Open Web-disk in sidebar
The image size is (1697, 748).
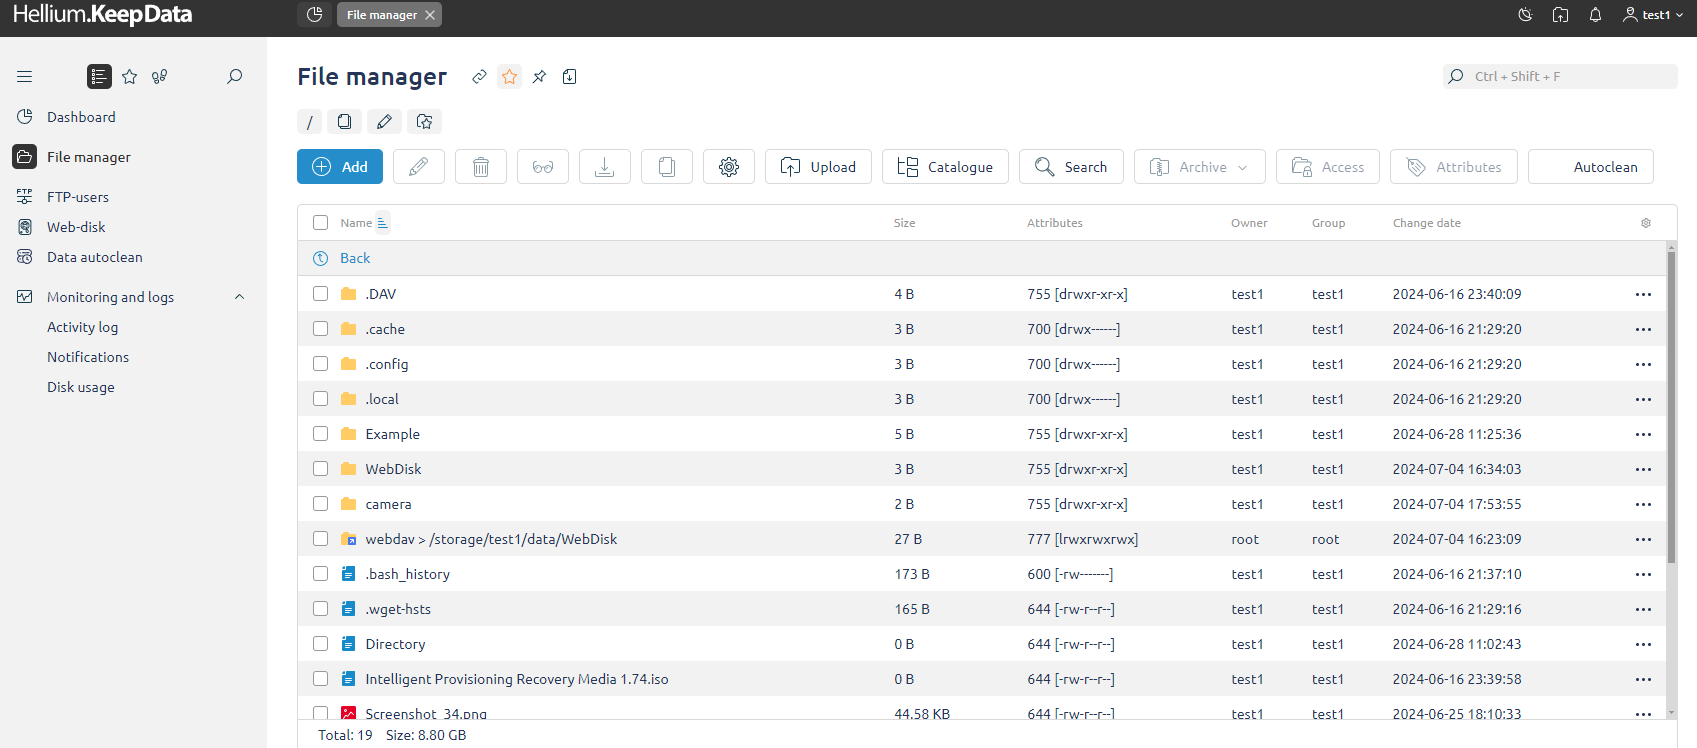tap(76, 227)
